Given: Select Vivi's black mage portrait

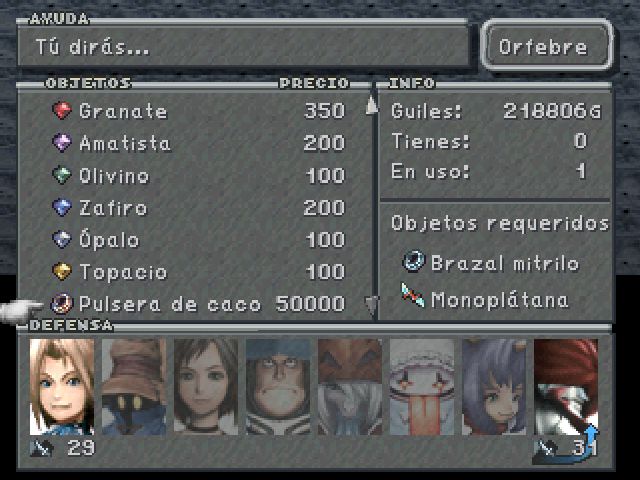Looking at the screenshot, I should point(134,387).
